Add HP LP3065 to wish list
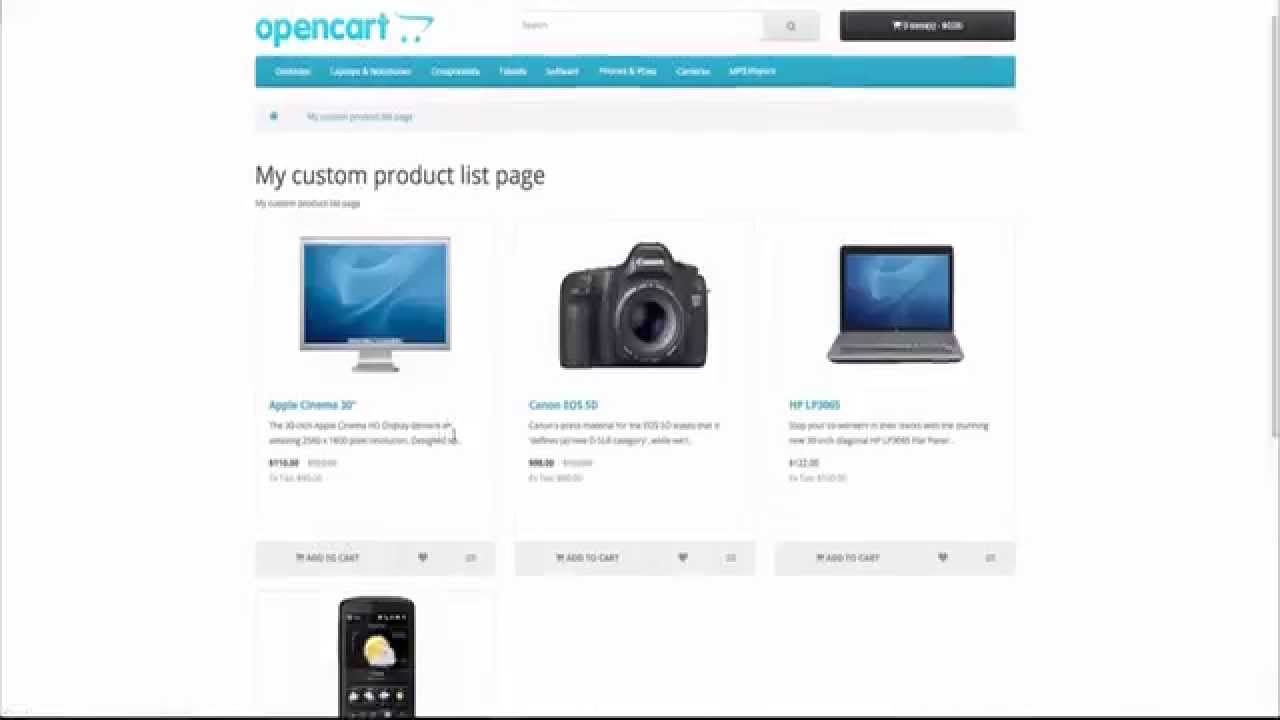Viewport: 1280px width, 720px height. pos(943,558)
